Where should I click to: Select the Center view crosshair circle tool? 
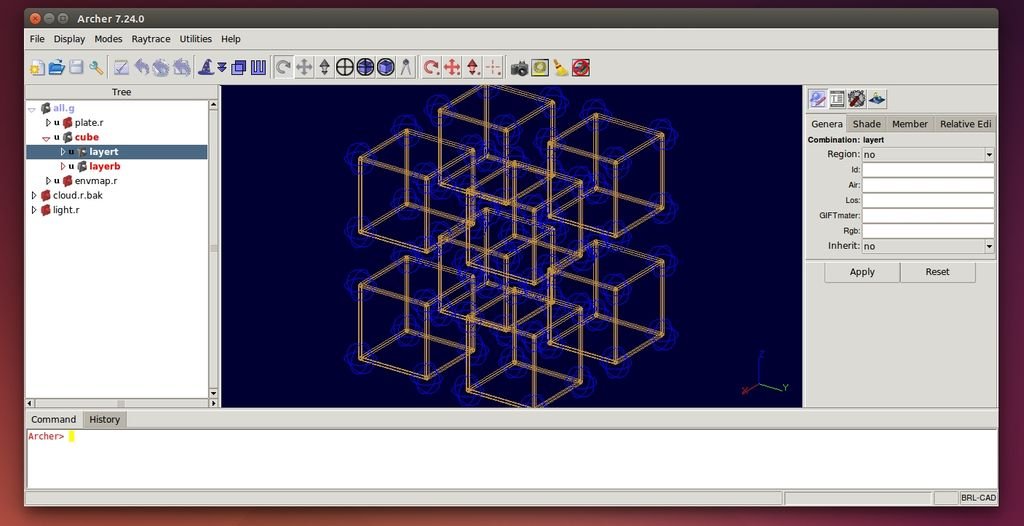pyautogui.click(x=345, y=67)
